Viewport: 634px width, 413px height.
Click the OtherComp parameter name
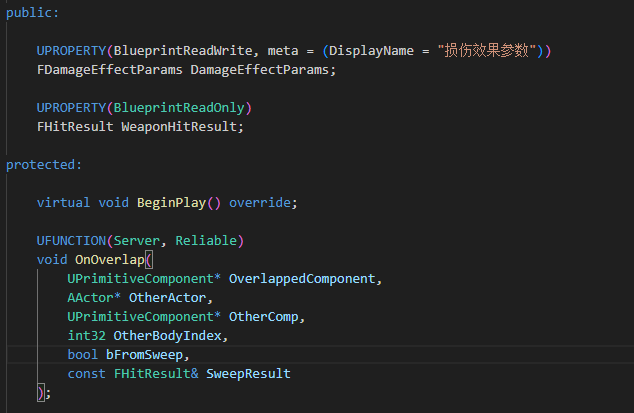coord(264,317)
